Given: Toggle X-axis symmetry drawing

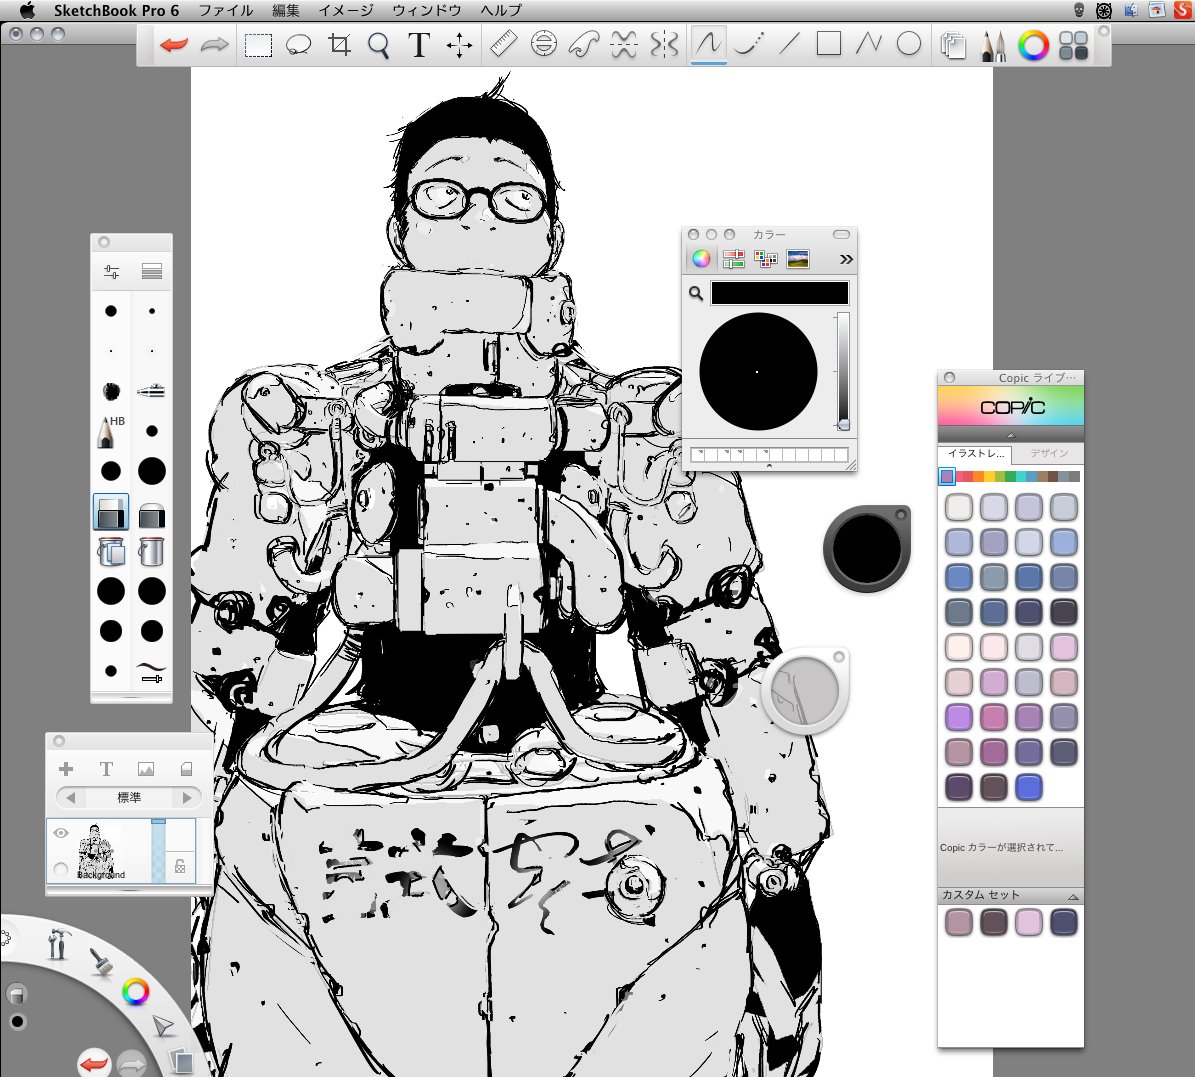Looking at the screenshot, I should 624,45.
